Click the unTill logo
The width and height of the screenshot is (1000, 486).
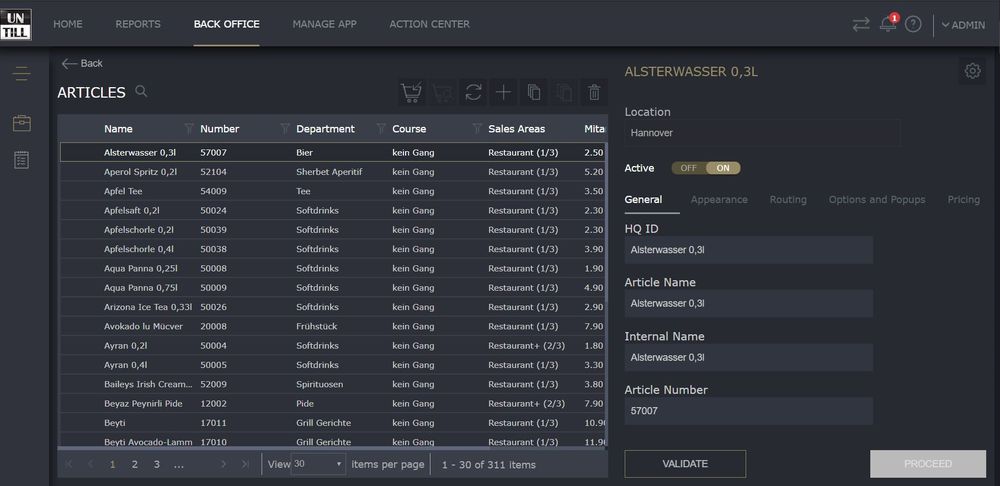[16, 24]
